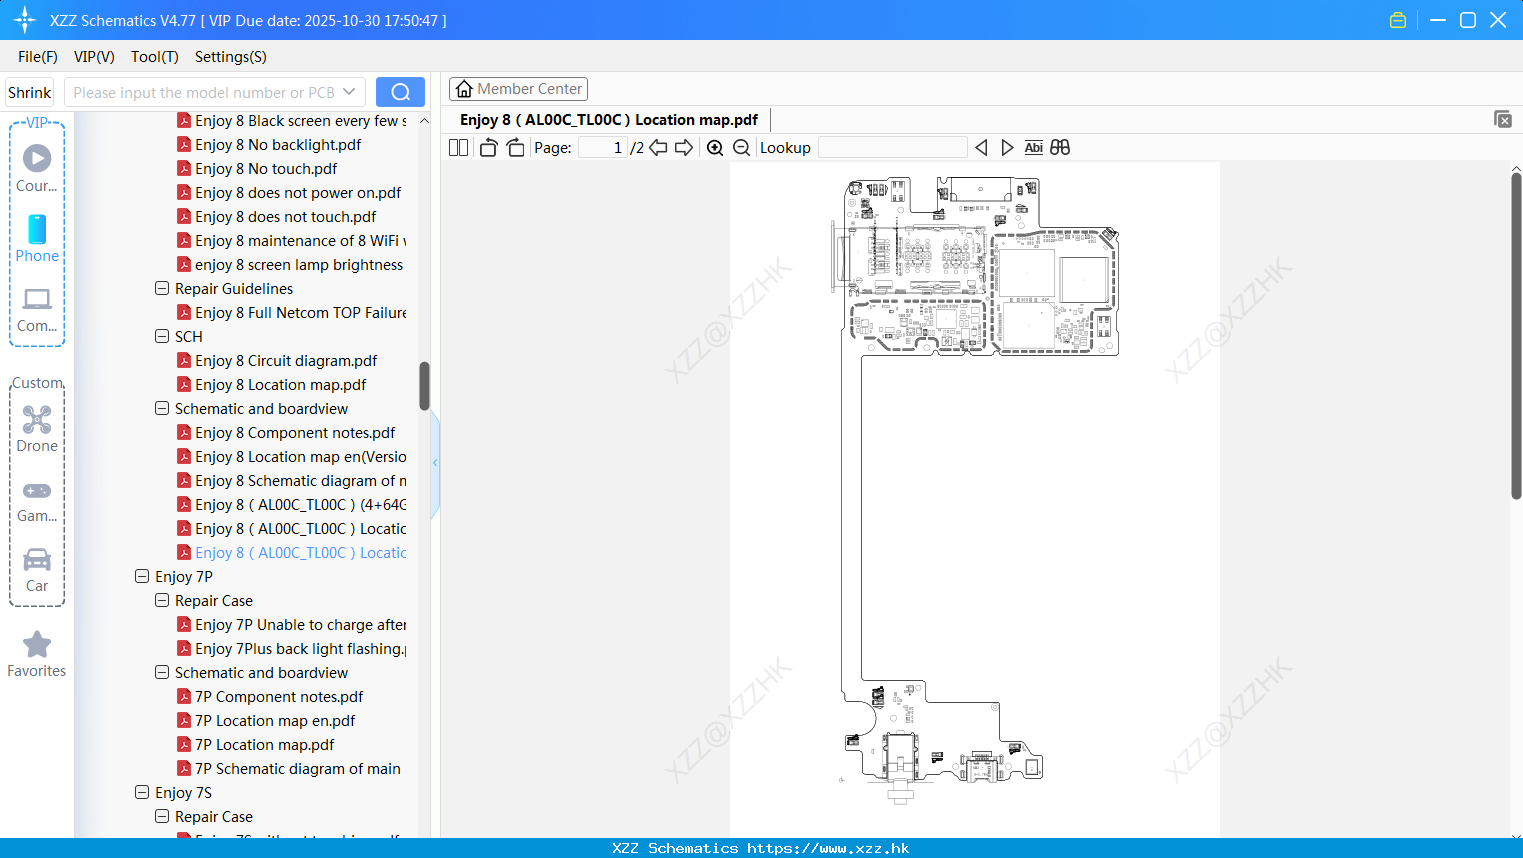Image resolution: width=1523 pixels, height=858 pixels.
Task: Collapse the side panel splitter handle
Action: point(435,463)
